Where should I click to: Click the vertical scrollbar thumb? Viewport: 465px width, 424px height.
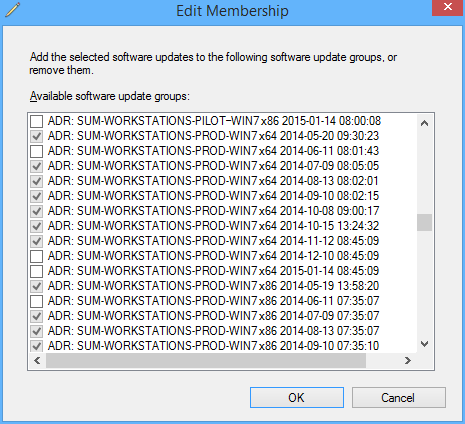click(424, 222)
